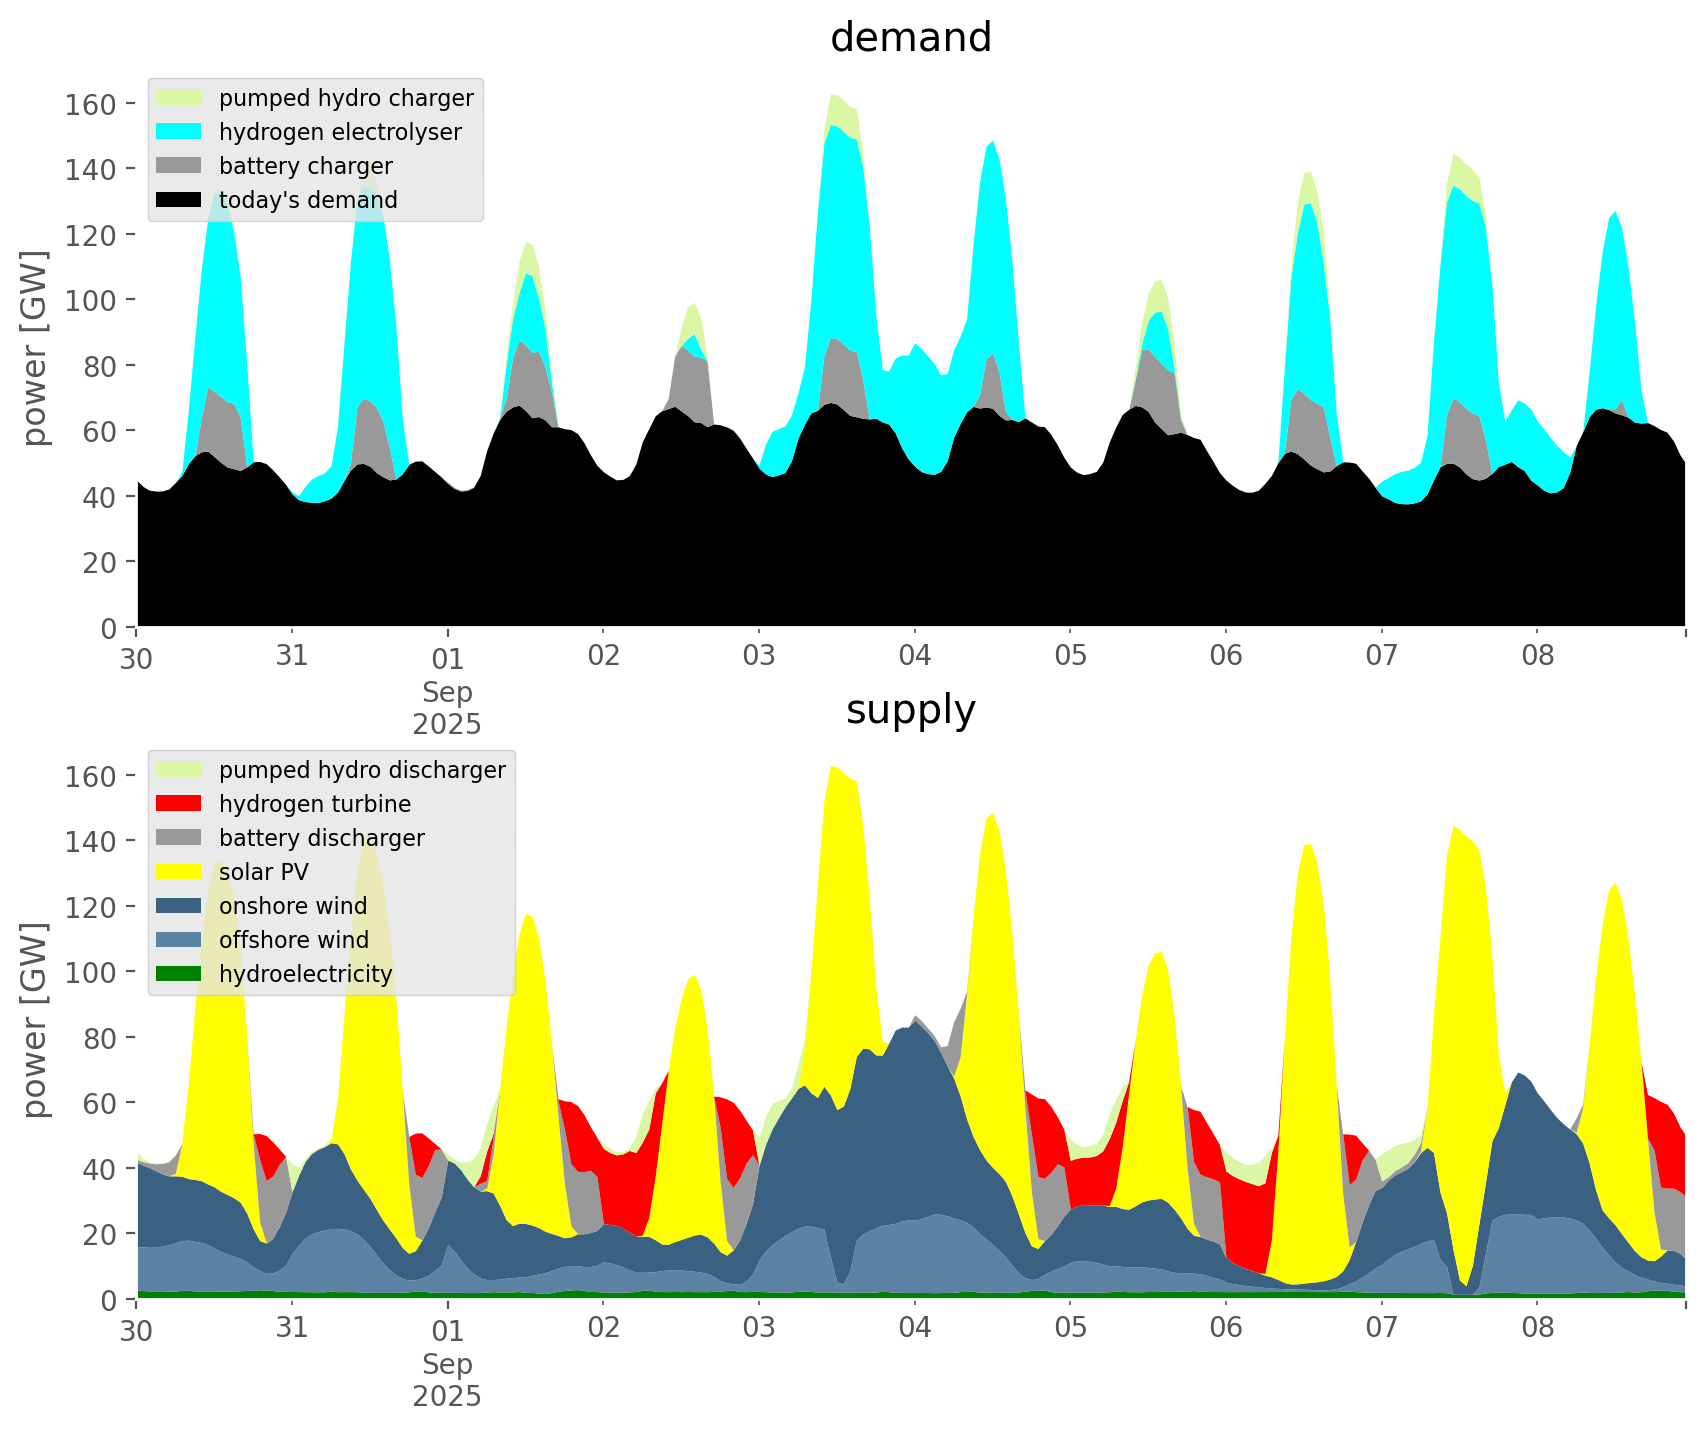This screenshot has width=1706, height=1431.
Task: Click the supply chart's power [GW] axis label
Action: [x=35, y=1020]
